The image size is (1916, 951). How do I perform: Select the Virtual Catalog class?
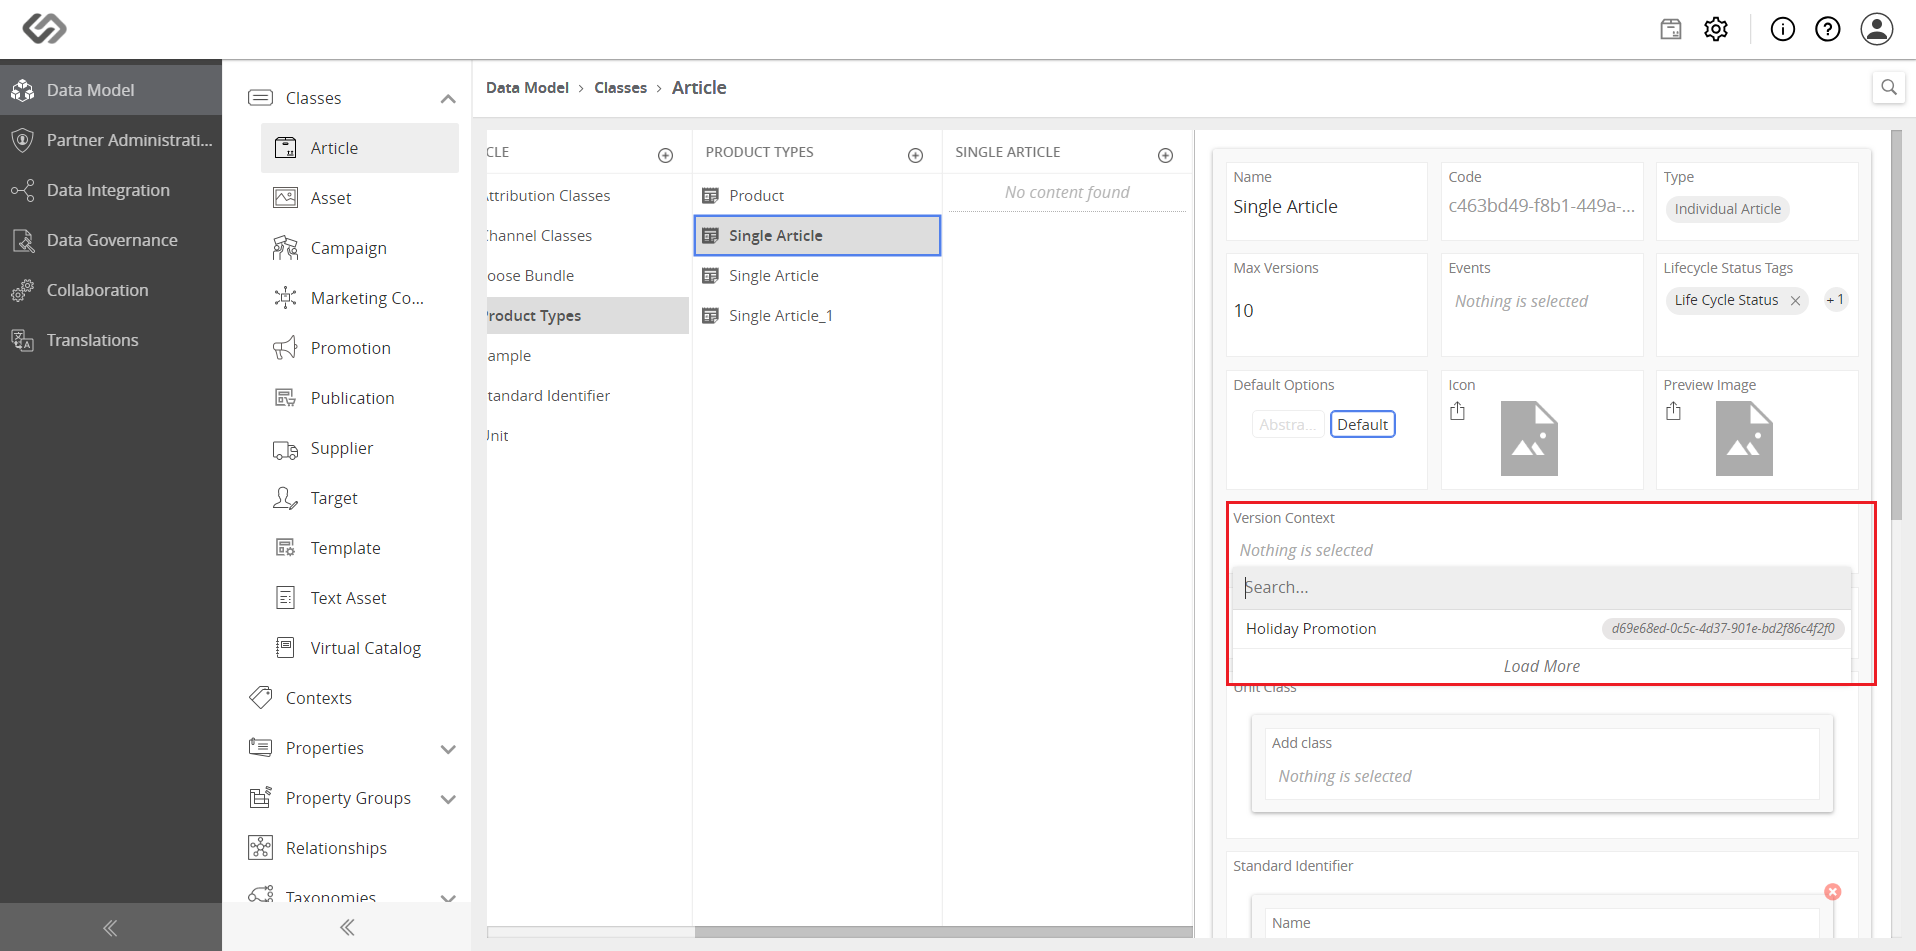[360, 648]
